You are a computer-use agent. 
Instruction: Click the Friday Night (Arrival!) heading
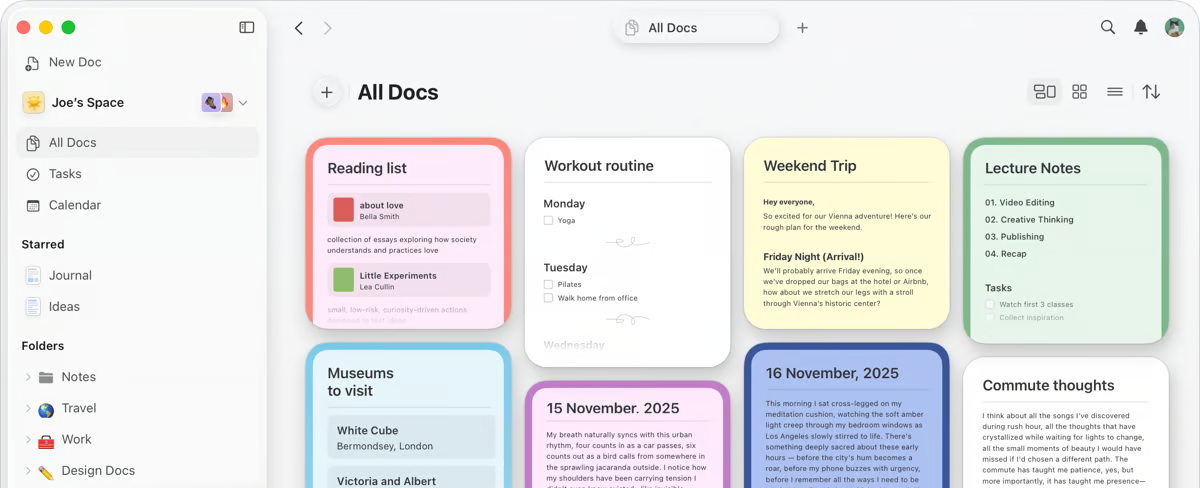(x=813, y=257)
